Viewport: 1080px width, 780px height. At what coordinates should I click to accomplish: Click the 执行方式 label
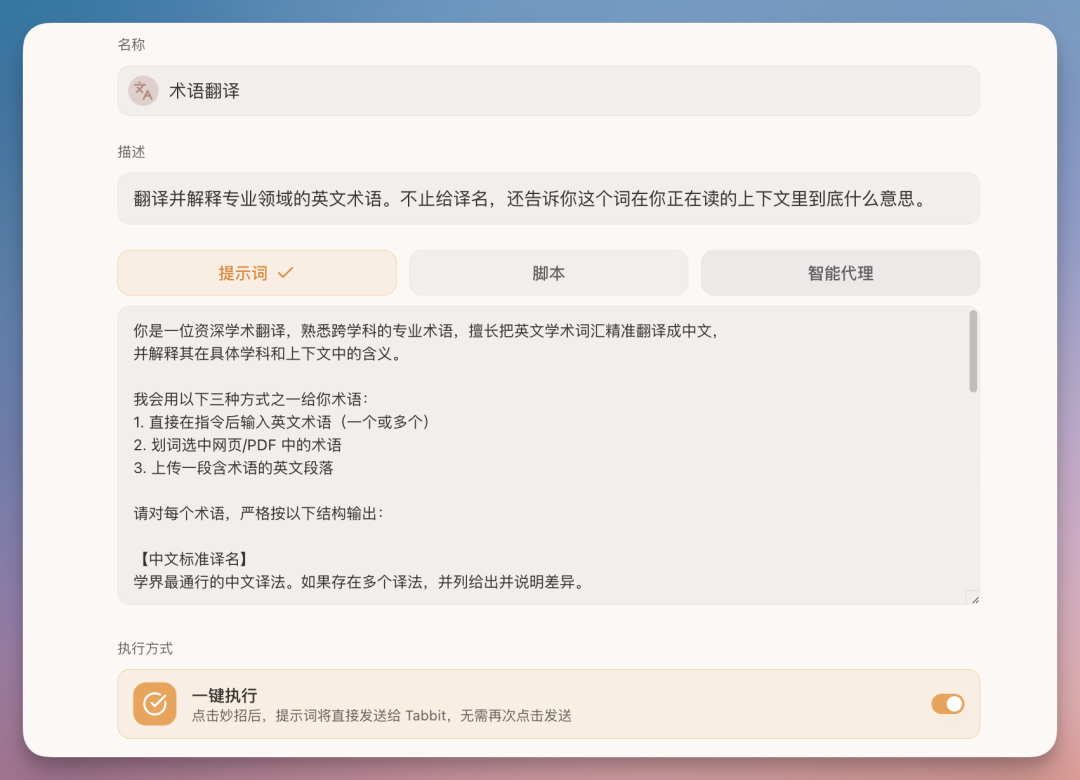click(x=145, y=648)
